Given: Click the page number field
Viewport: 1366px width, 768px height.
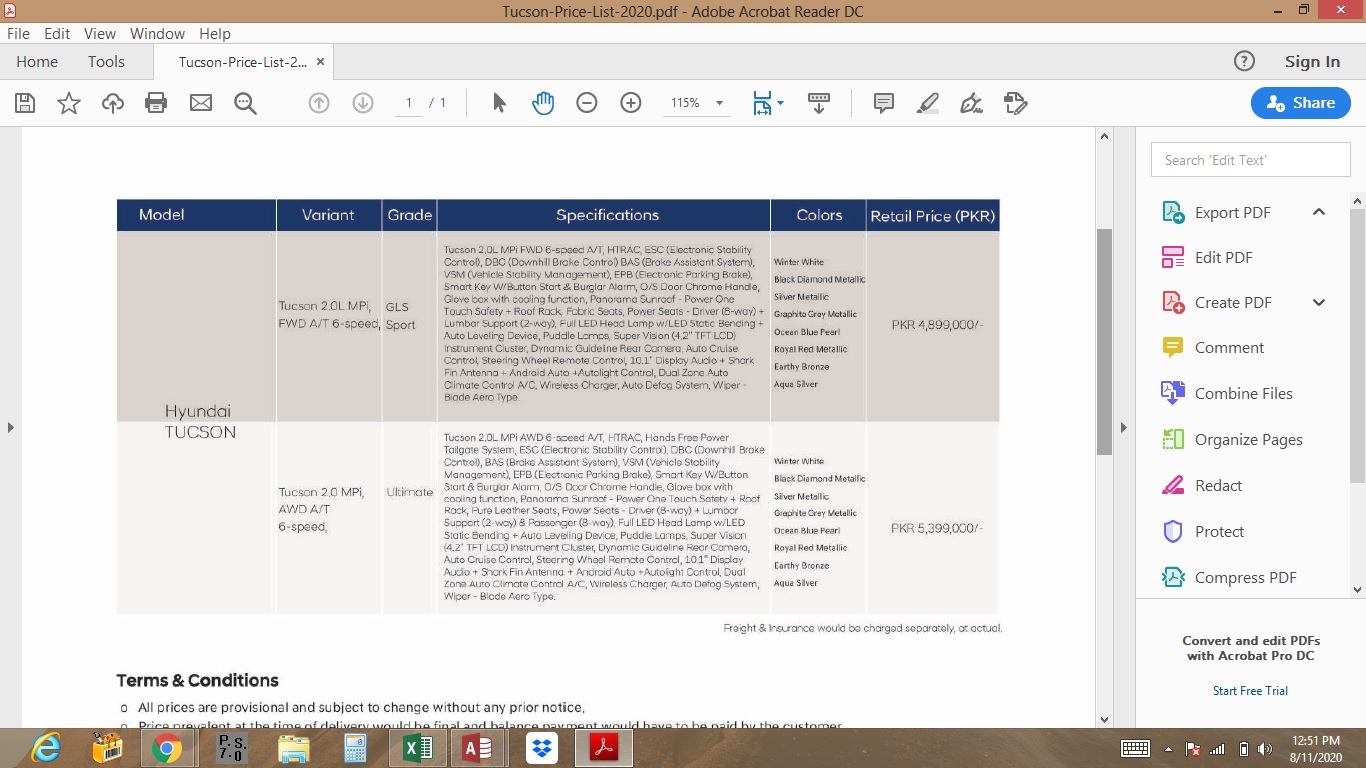Looking at the screenshot, I should 409,103.
